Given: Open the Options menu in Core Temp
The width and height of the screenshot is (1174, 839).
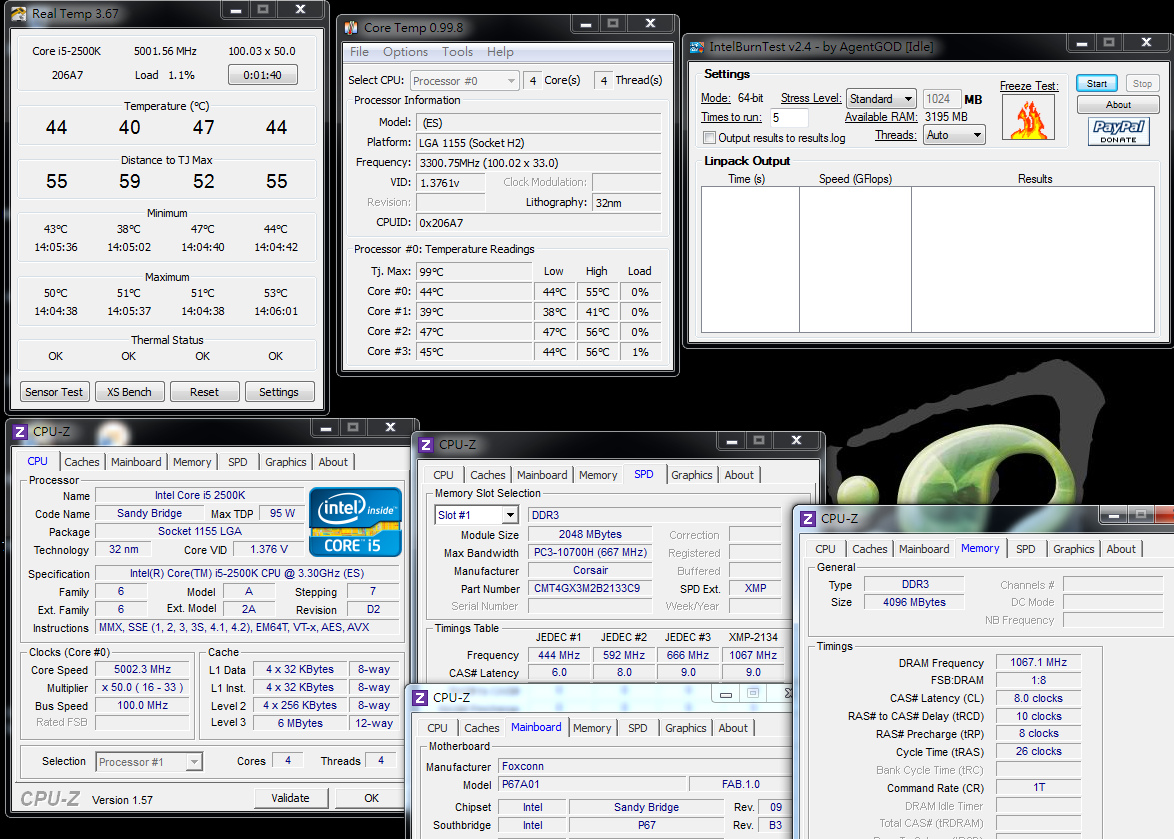Looking at the screenshot, I should coord(405,52).
